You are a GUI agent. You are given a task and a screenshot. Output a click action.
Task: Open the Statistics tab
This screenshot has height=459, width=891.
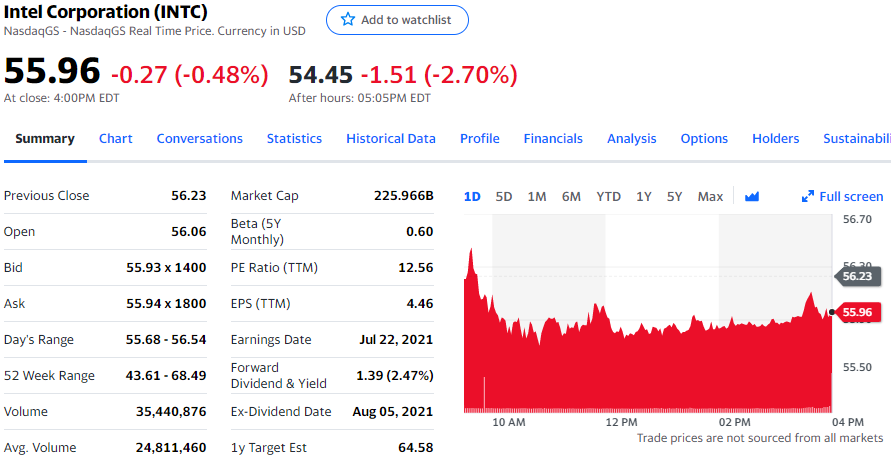(x=294, y=139)
